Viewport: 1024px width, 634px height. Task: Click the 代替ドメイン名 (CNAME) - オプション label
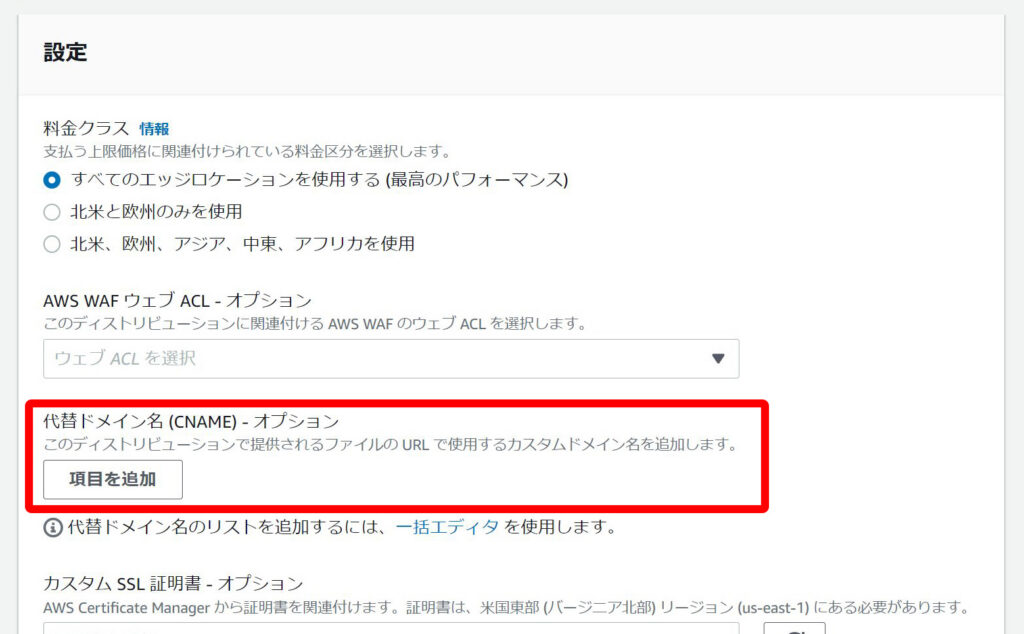pos(191,421)
